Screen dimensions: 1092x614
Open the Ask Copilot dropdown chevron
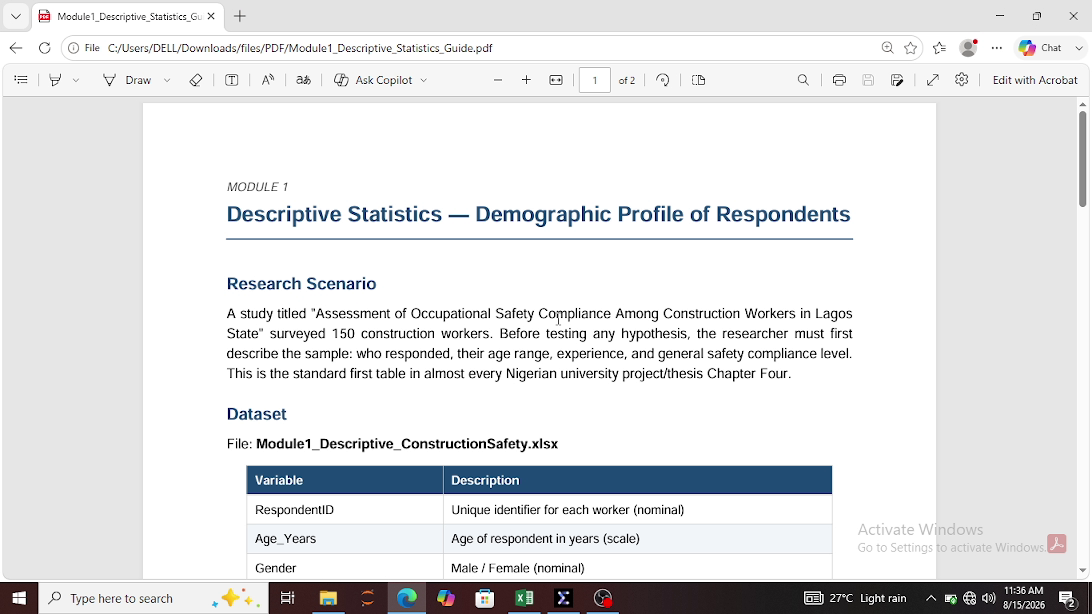[x=423, y=80]
